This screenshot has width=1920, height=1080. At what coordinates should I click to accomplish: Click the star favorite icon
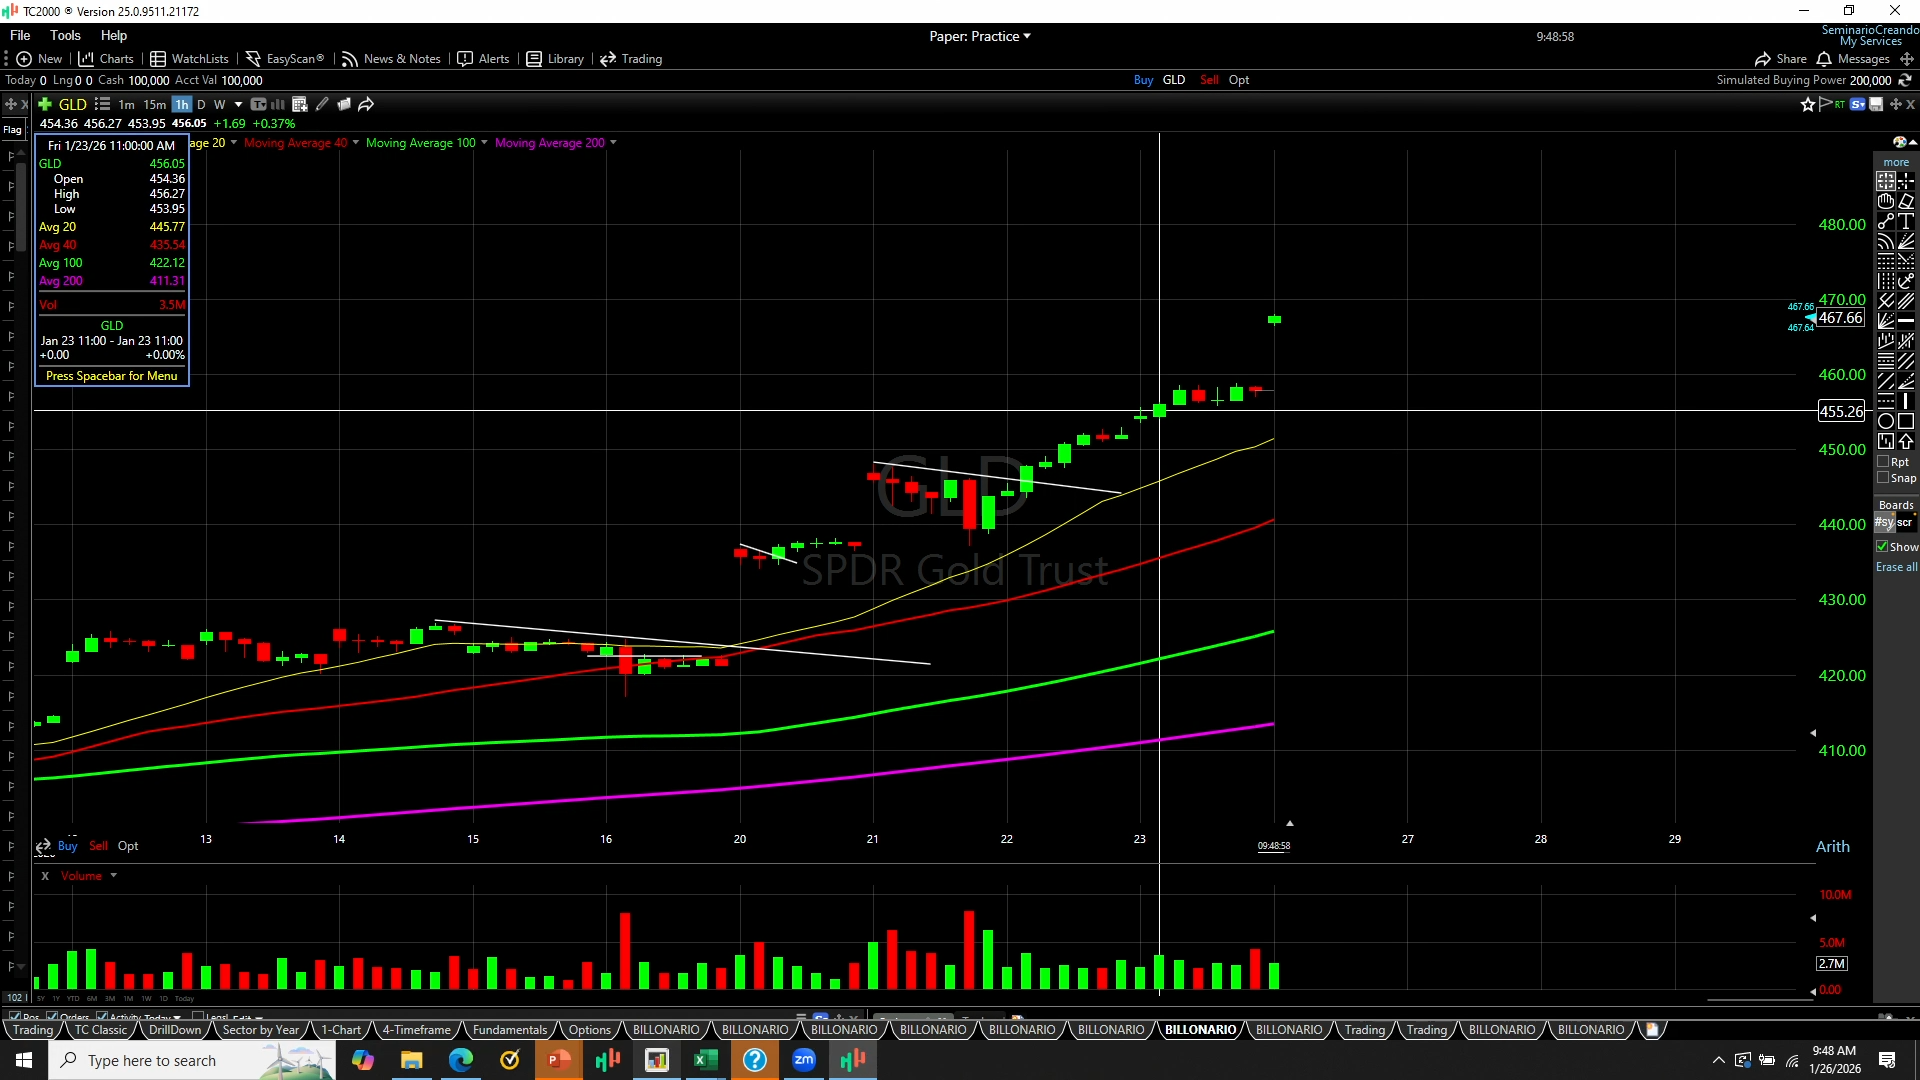point(1807,104)
